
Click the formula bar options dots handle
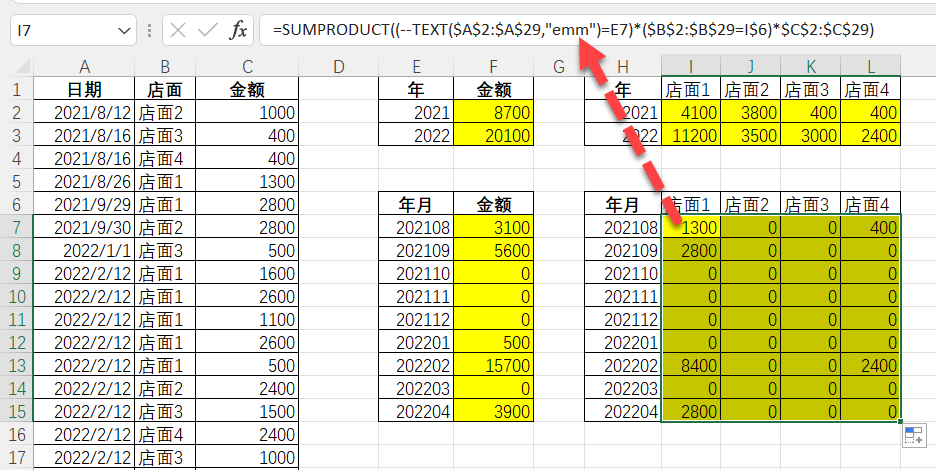pos(149,30)
